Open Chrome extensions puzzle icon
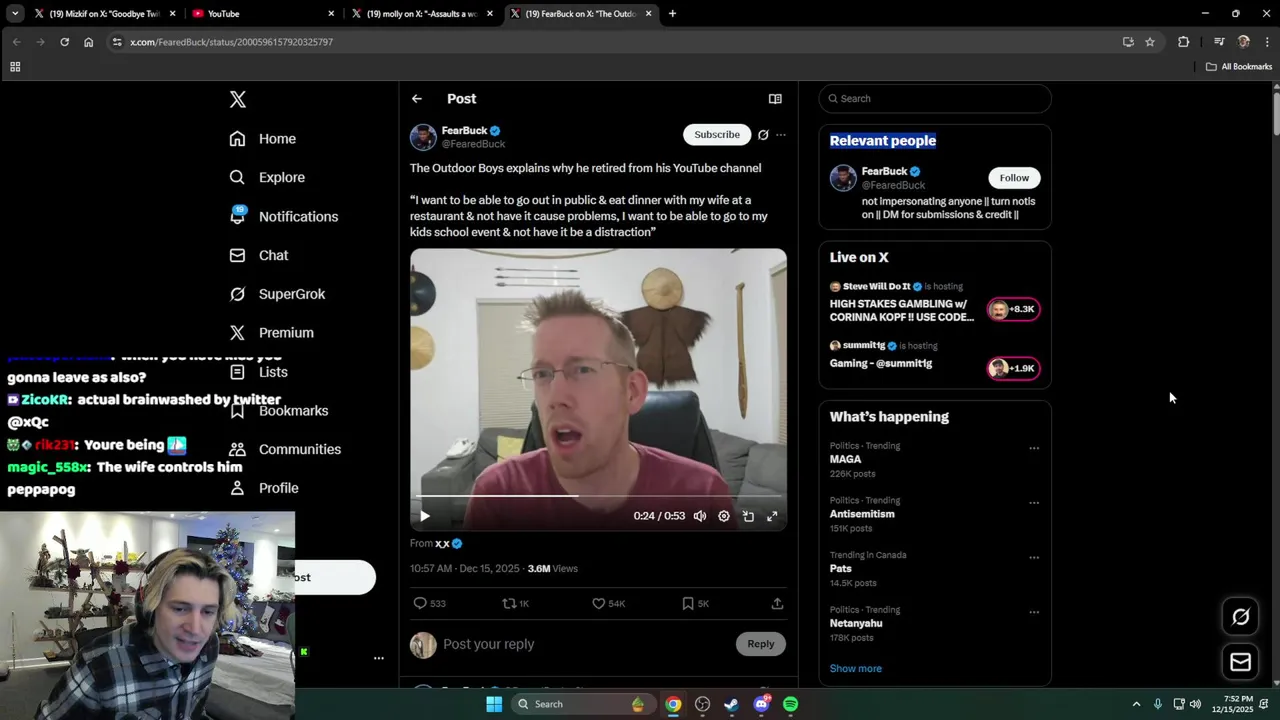 click(1184, 42)
